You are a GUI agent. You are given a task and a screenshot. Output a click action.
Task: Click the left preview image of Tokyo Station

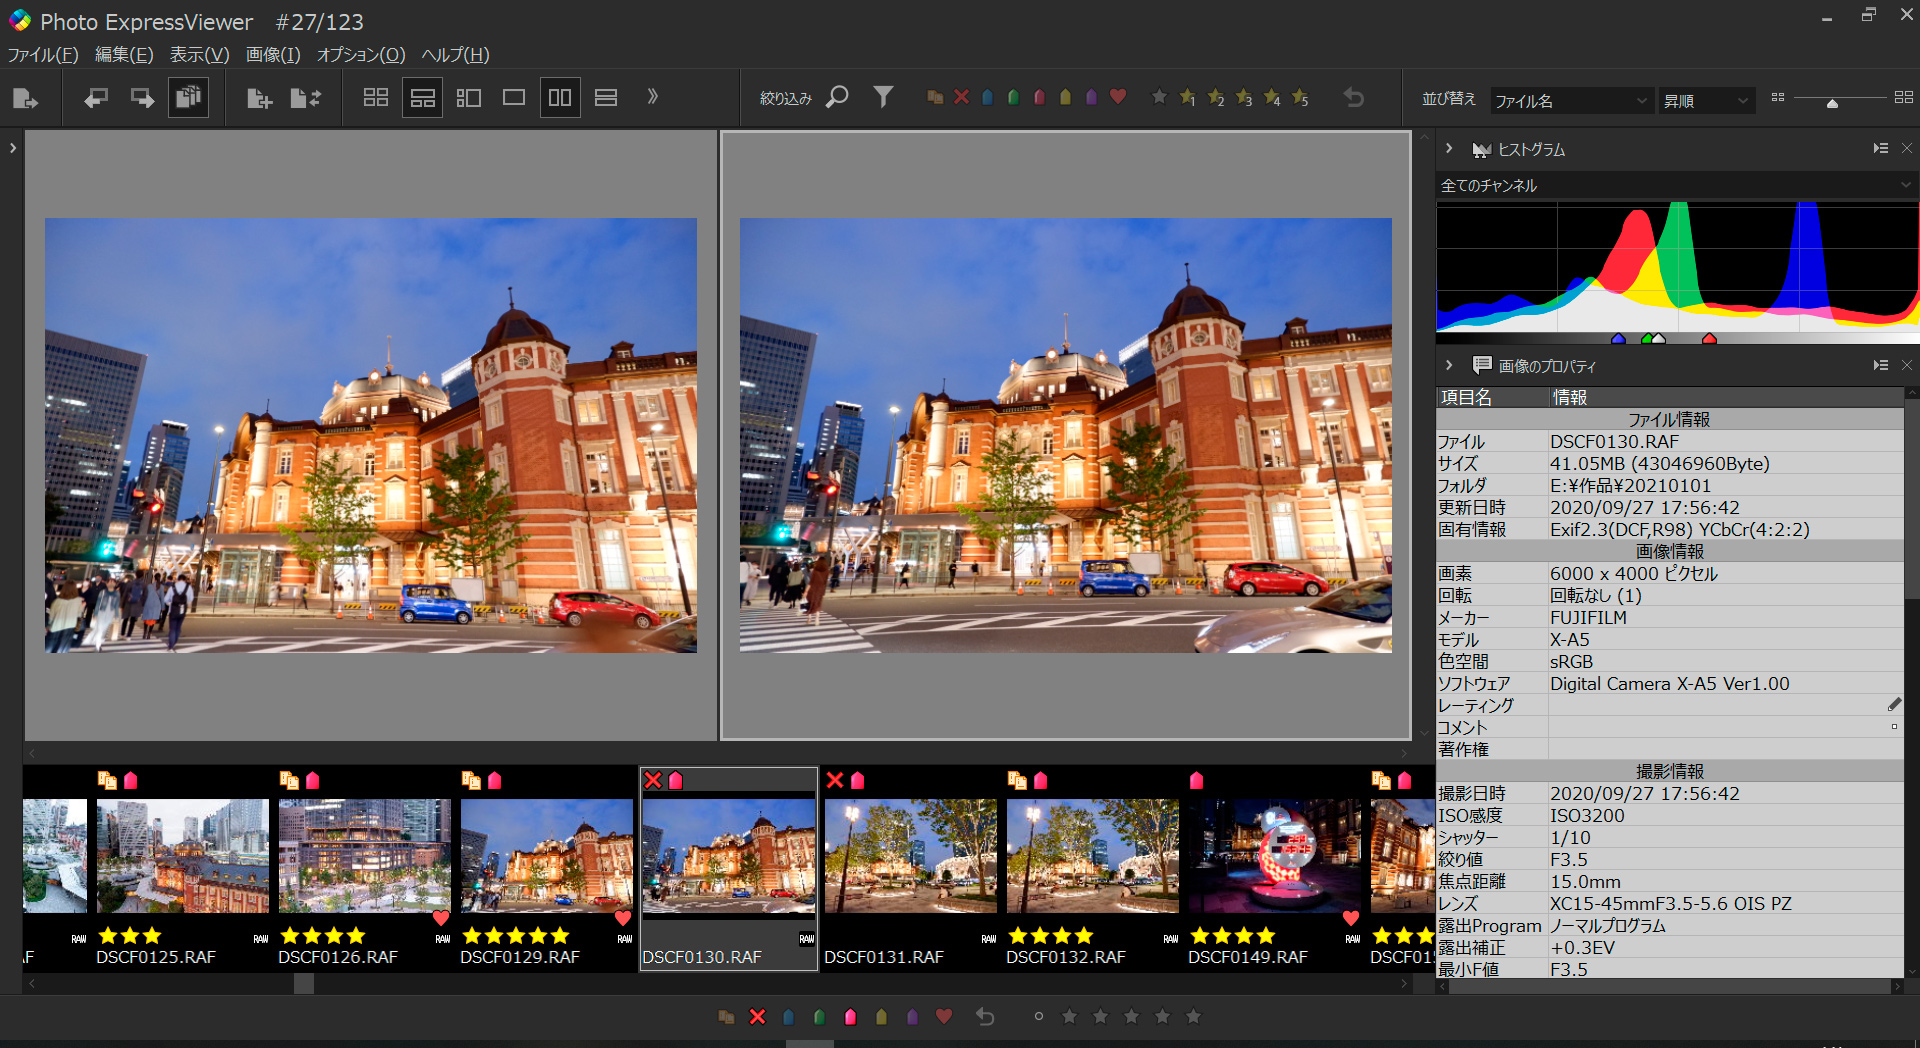(371, 435)
